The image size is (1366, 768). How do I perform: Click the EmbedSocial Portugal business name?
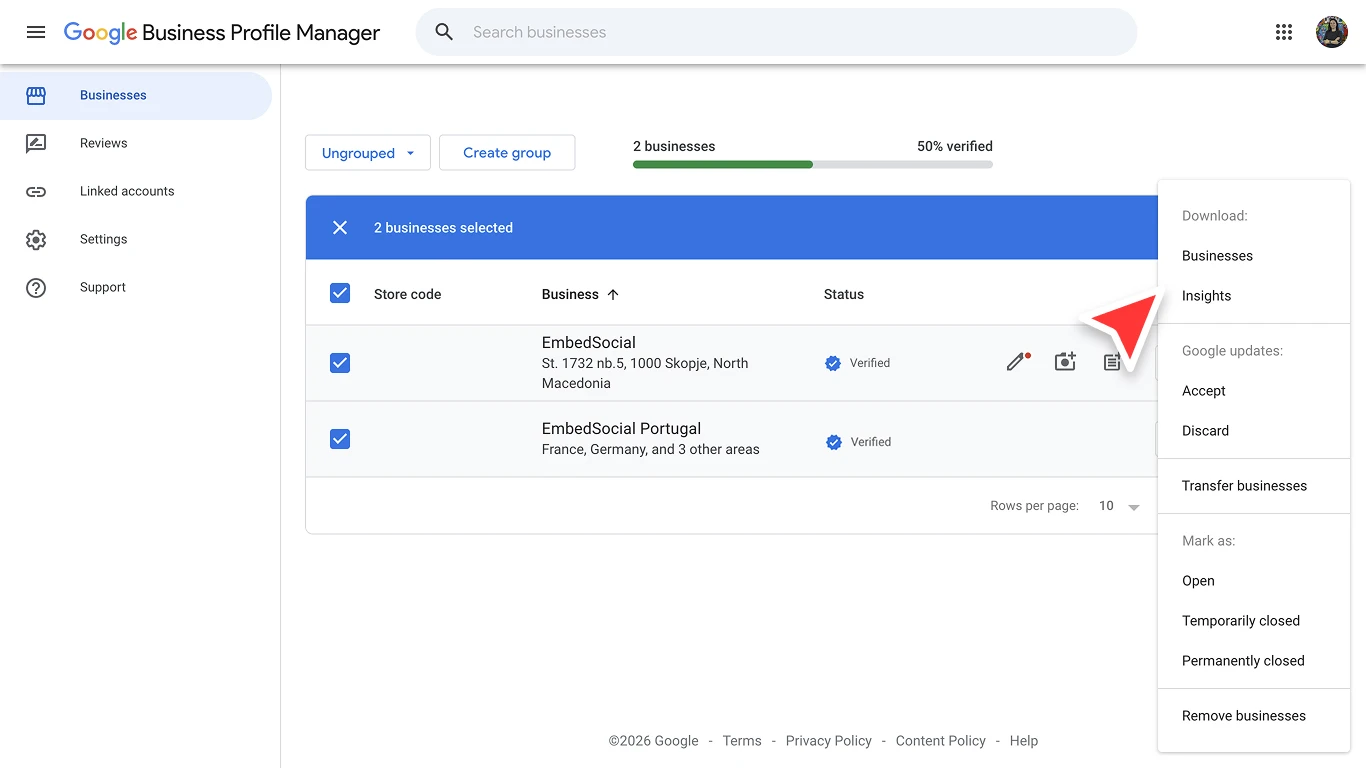pyautogui.click(x=622, y=428)
